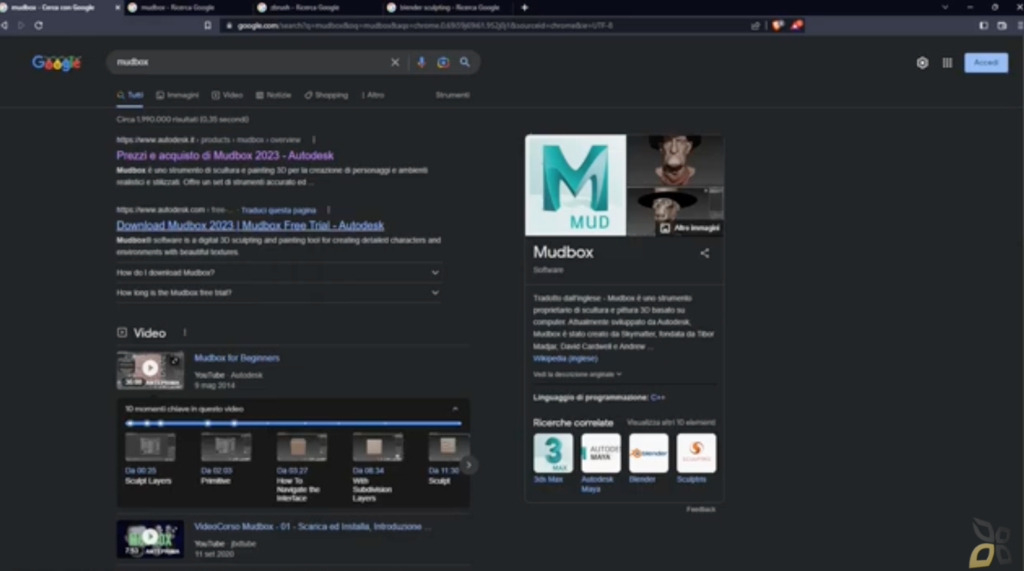Select the Notizie search filter
Viewport: 1024px width, 571px height.
point(274,95)
